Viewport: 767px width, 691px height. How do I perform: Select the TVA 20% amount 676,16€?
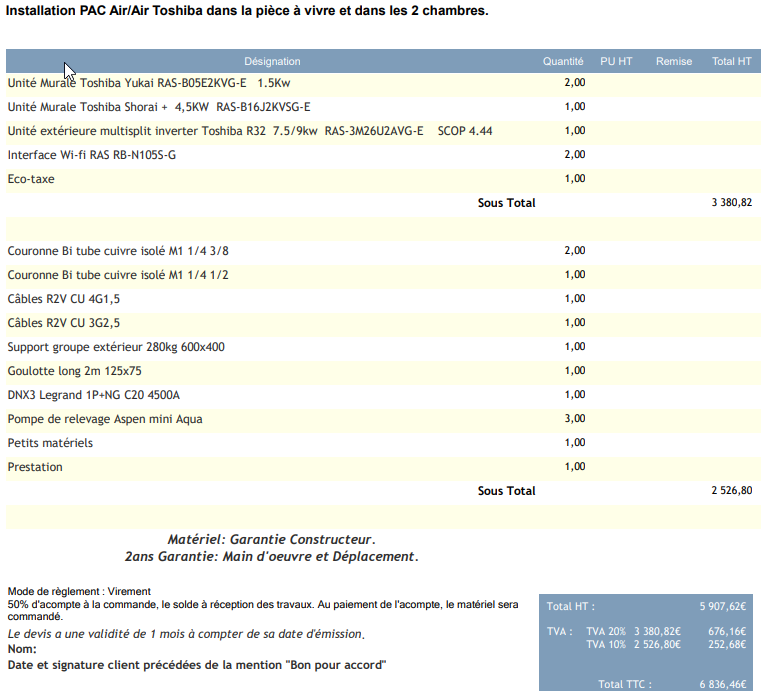point(726,632)
